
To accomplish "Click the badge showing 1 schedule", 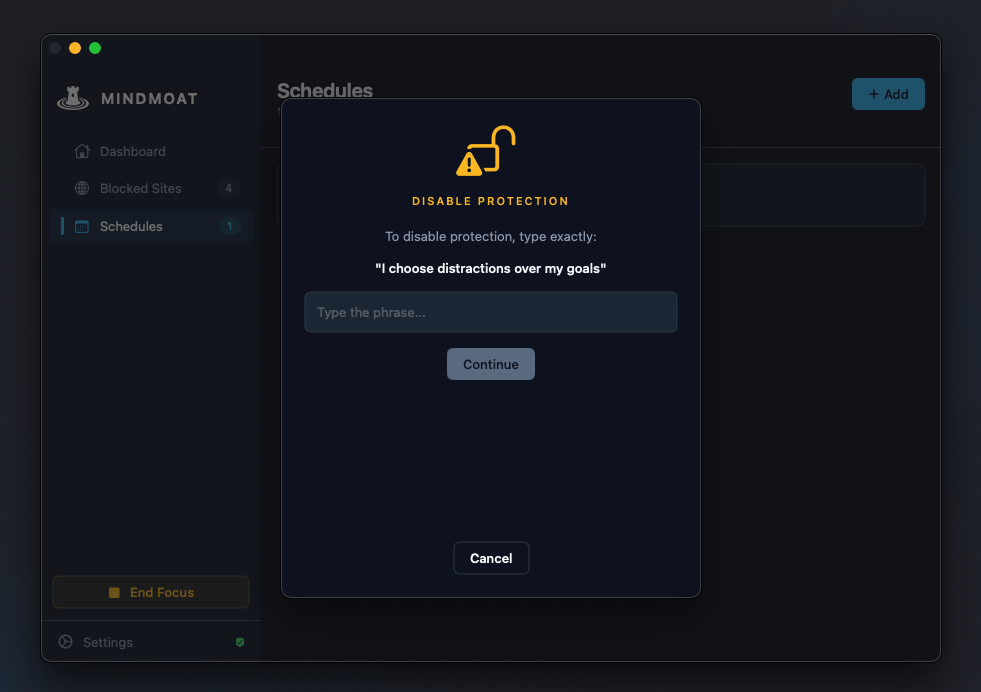I will [x=229, y=226].
